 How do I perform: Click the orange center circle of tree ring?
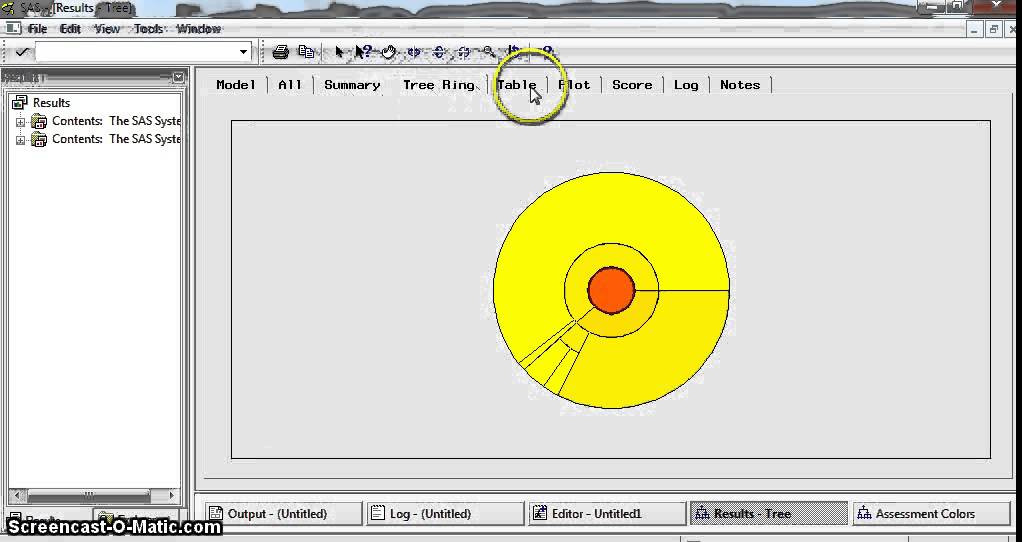(611, 291)
